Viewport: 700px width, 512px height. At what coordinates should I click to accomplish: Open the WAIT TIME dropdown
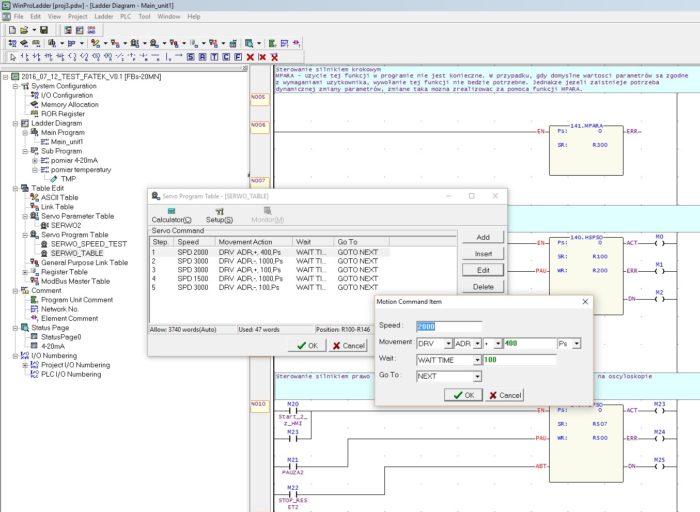[477, 360]
